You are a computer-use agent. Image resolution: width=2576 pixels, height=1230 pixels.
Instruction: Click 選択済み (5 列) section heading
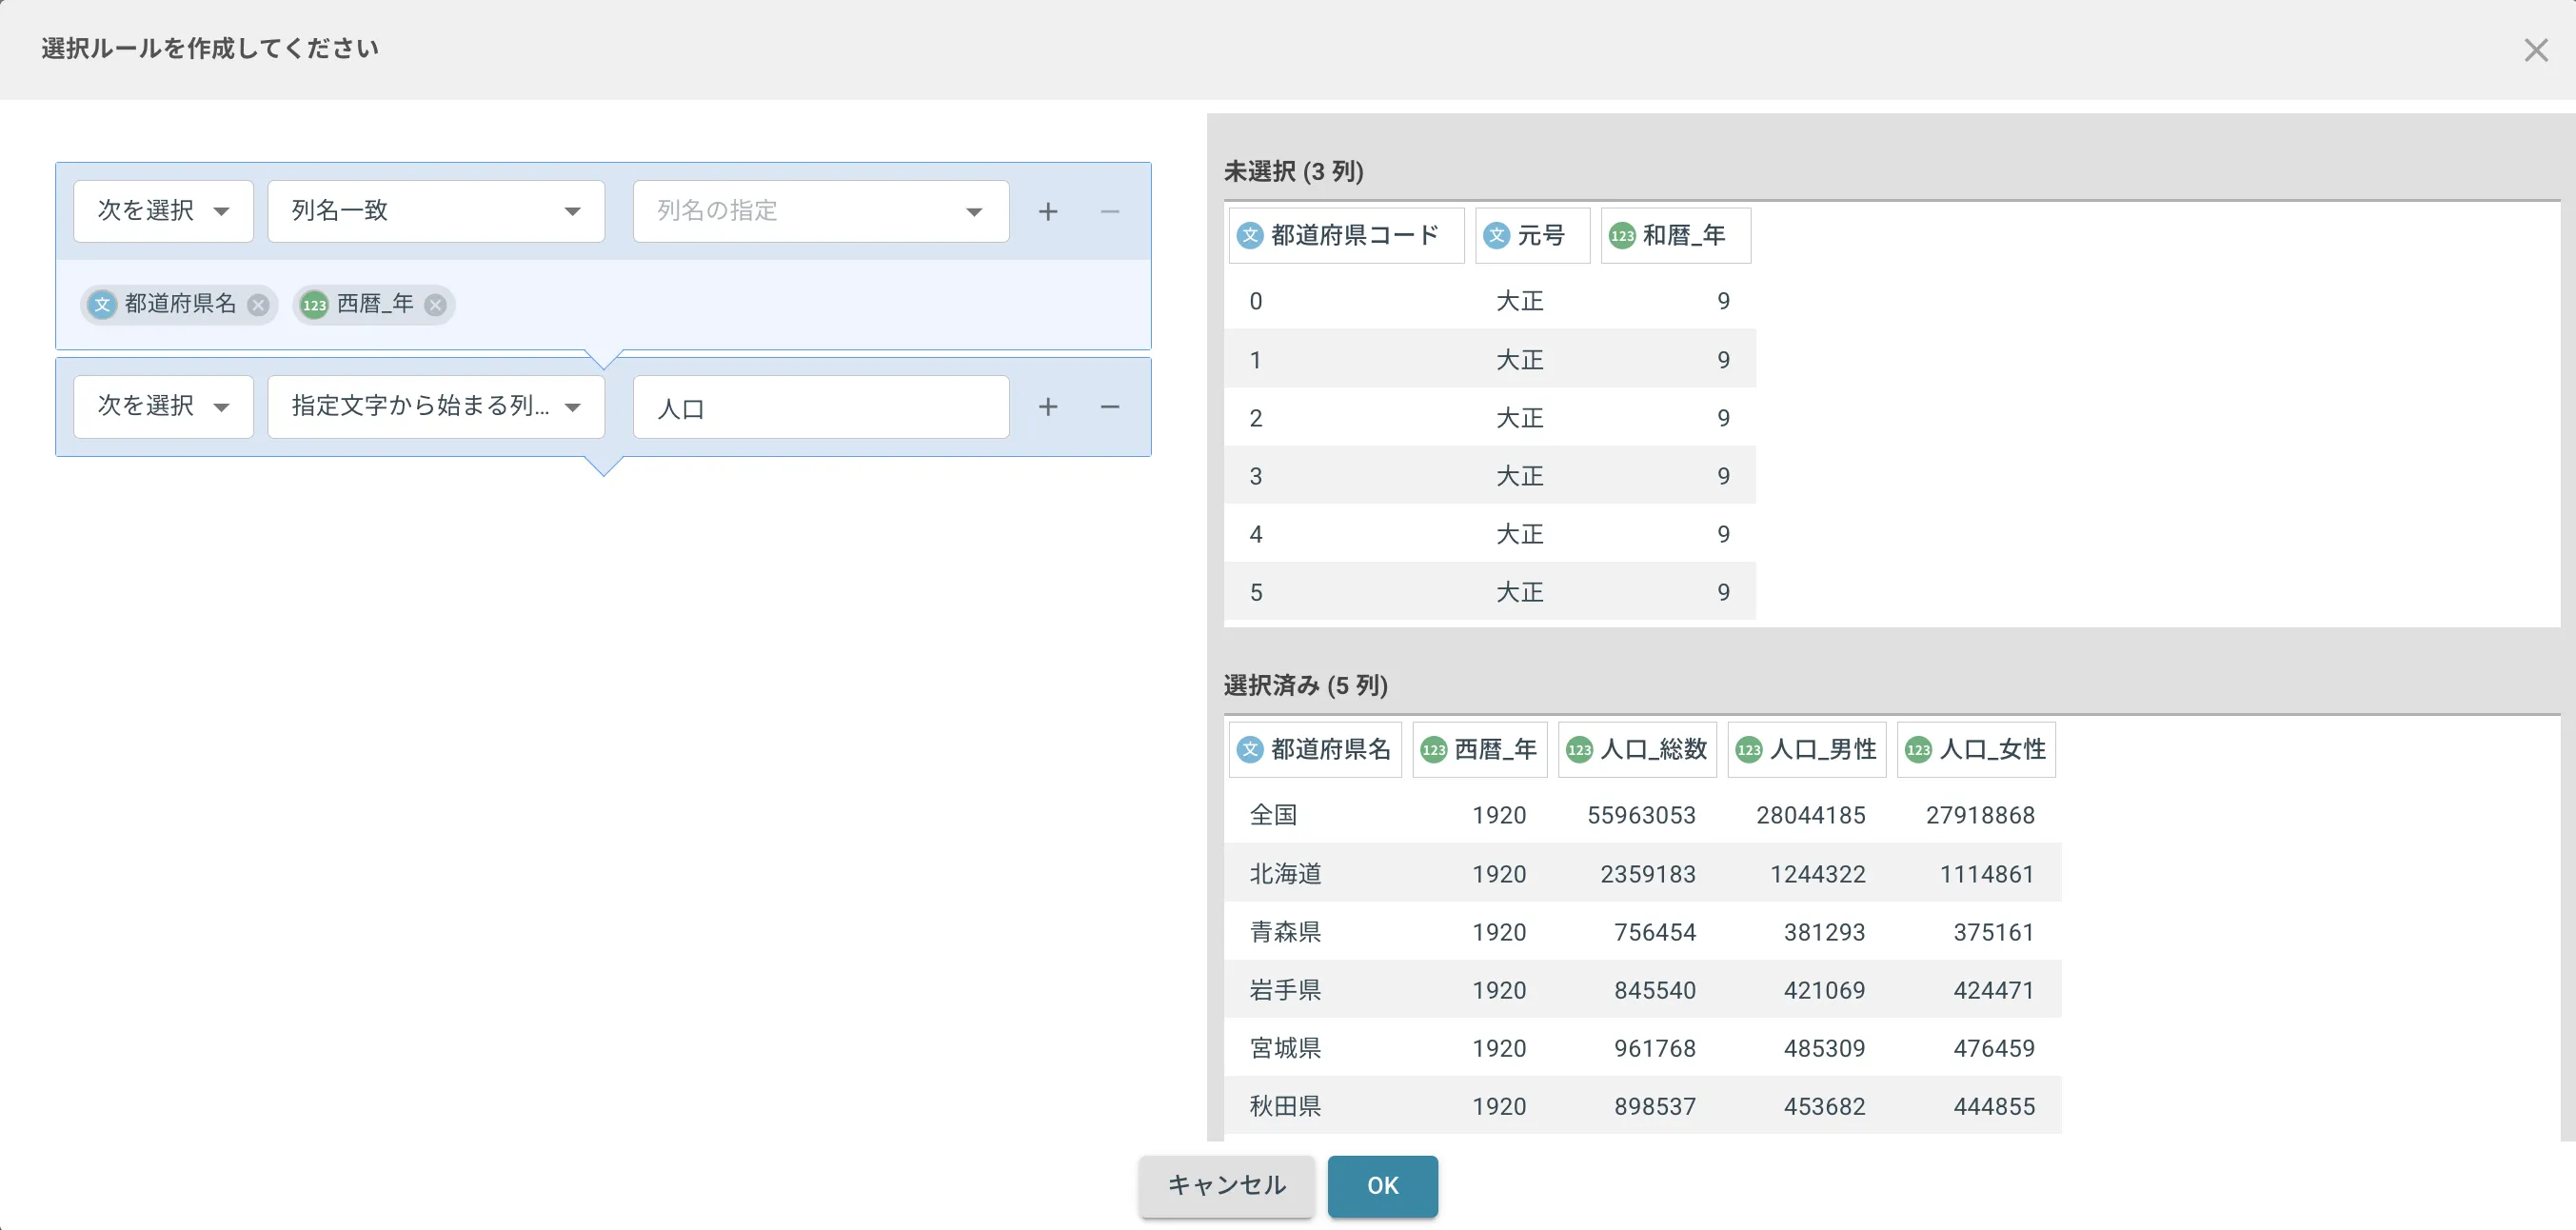pos(1305,685)
